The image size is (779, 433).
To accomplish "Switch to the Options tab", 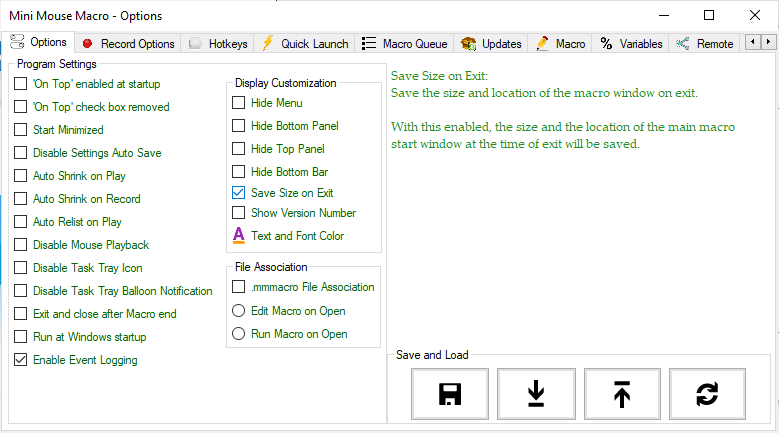I will pos(38,42).
